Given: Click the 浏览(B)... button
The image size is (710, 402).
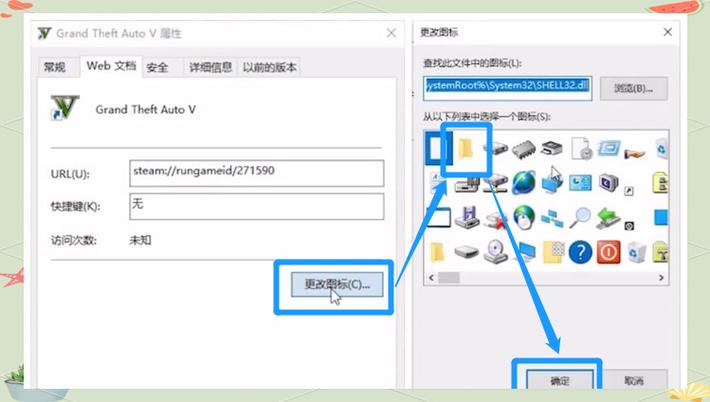Looking at the screenshot, I should (633, 88).
